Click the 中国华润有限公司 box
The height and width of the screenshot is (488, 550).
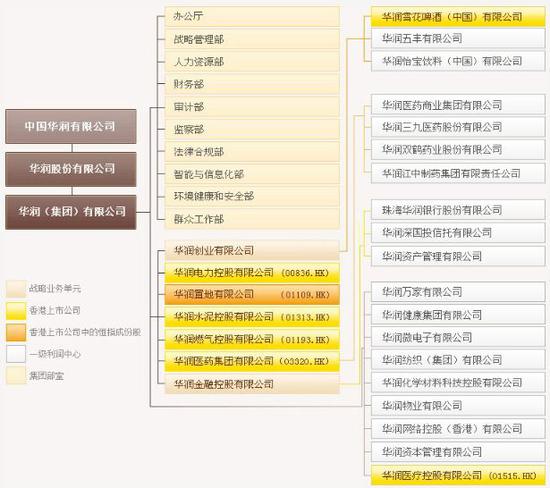(71, 126)
